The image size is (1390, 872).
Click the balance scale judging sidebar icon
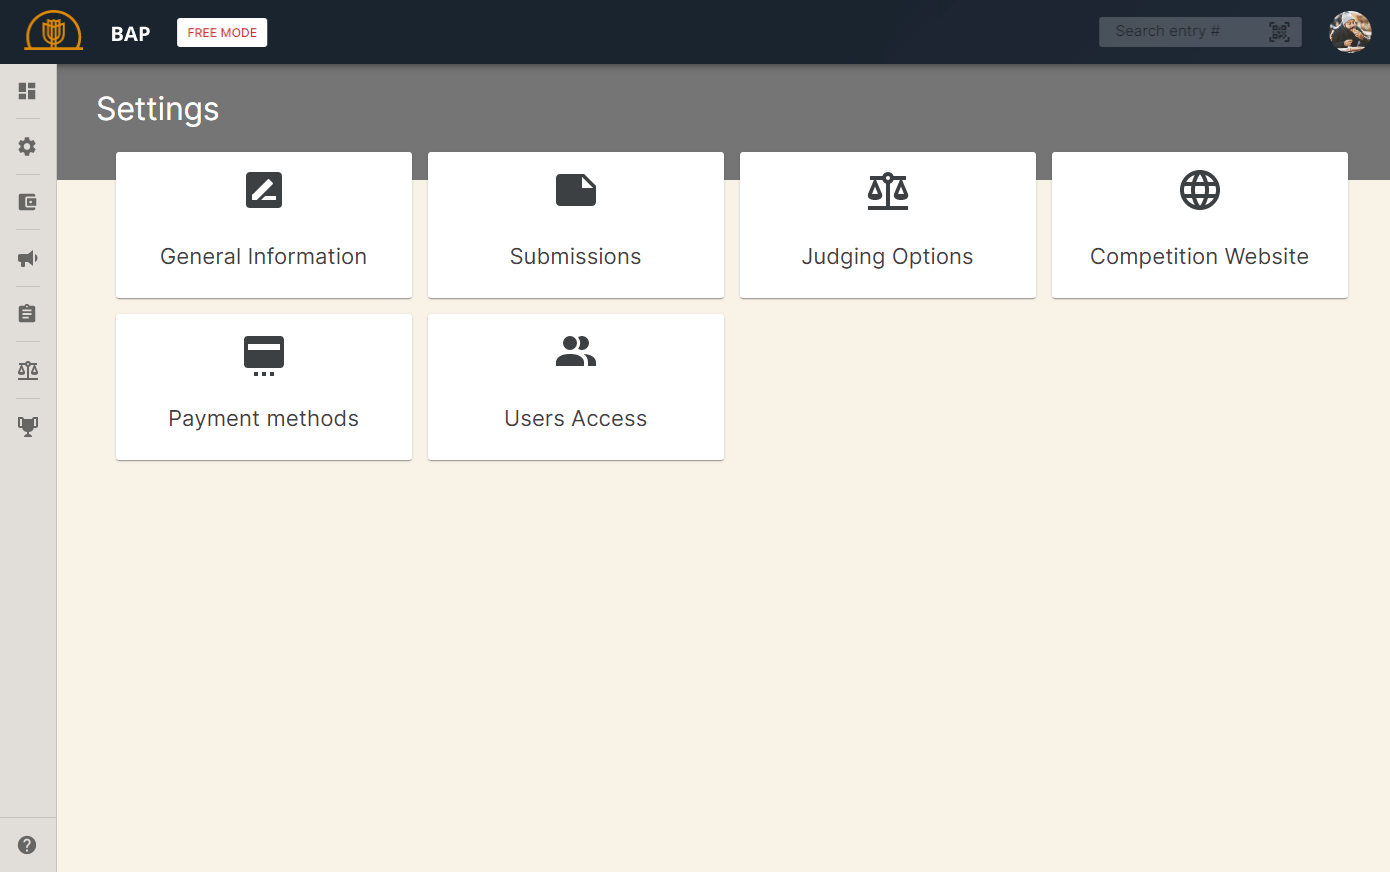[x=27, y=371]
